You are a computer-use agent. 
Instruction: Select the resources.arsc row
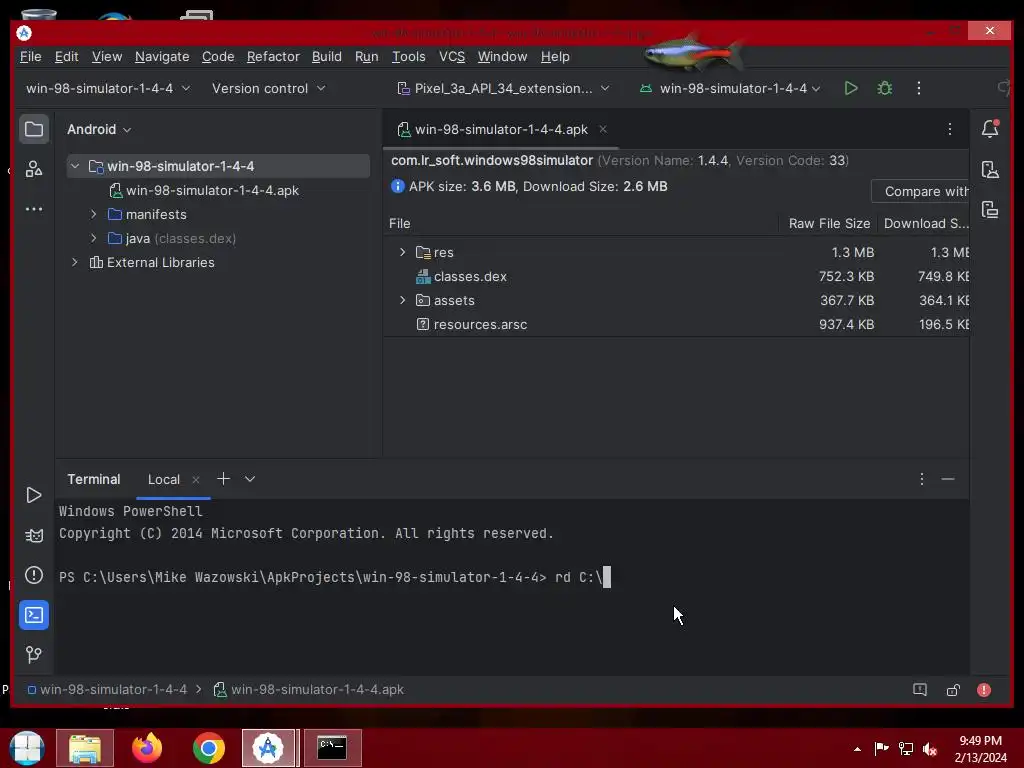point(677,325)
